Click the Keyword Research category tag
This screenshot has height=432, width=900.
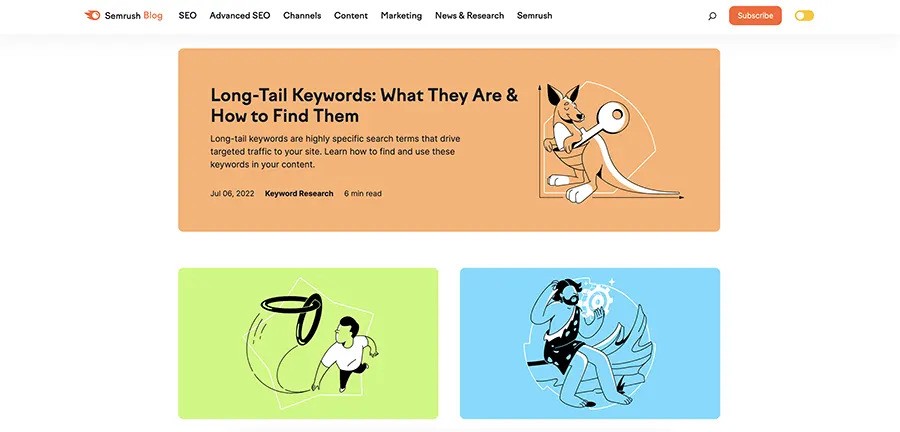coord(299,193)
